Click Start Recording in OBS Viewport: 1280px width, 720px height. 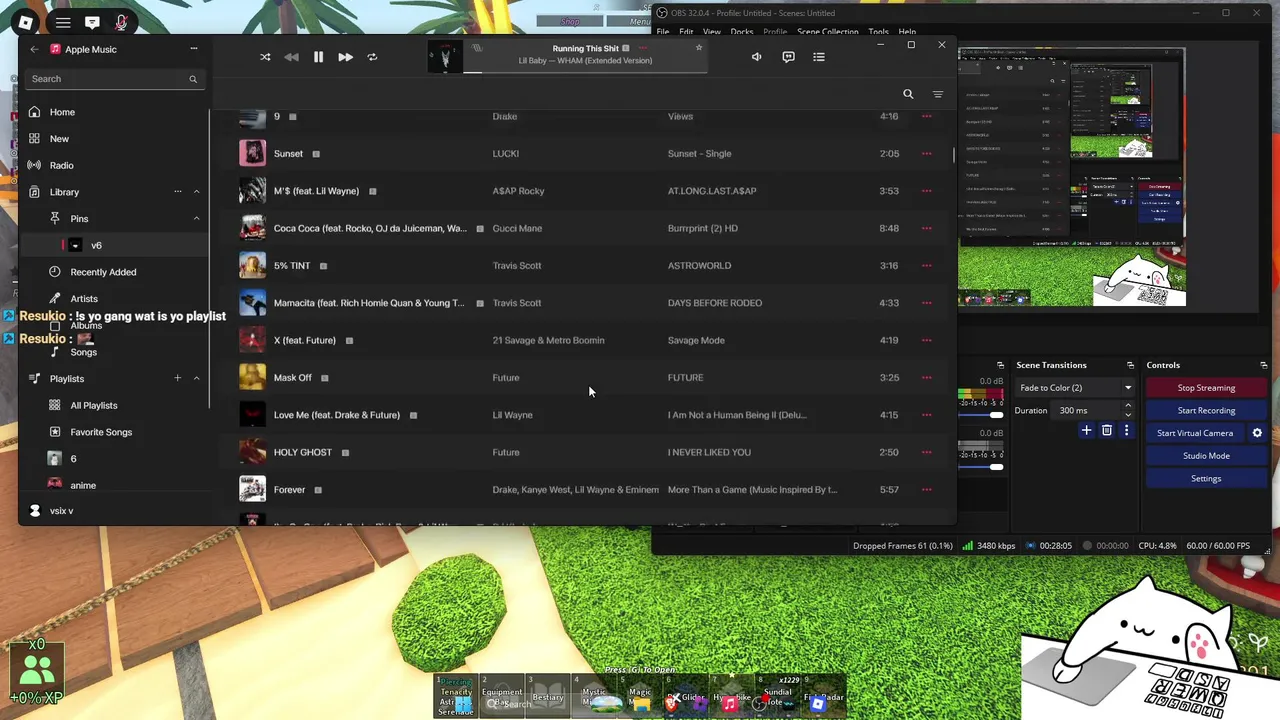[1206, 411]
